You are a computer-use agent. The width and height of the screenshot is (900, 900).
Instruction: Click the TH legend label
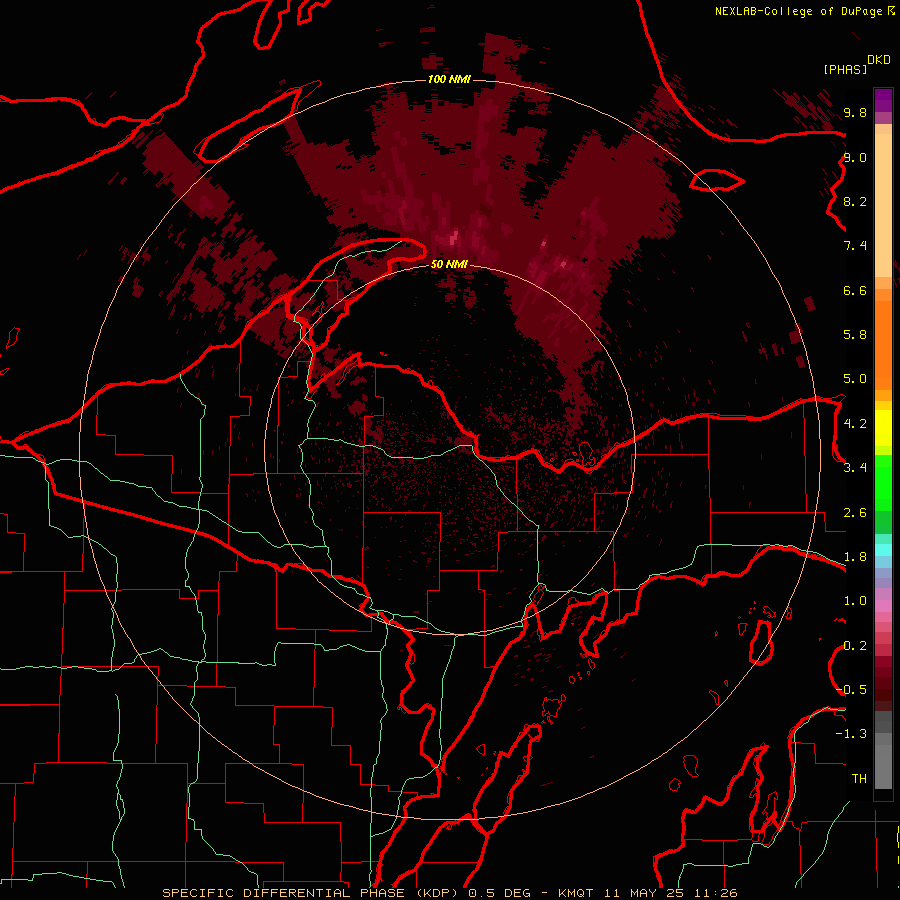pyautogui.click(x=859, y=778)
